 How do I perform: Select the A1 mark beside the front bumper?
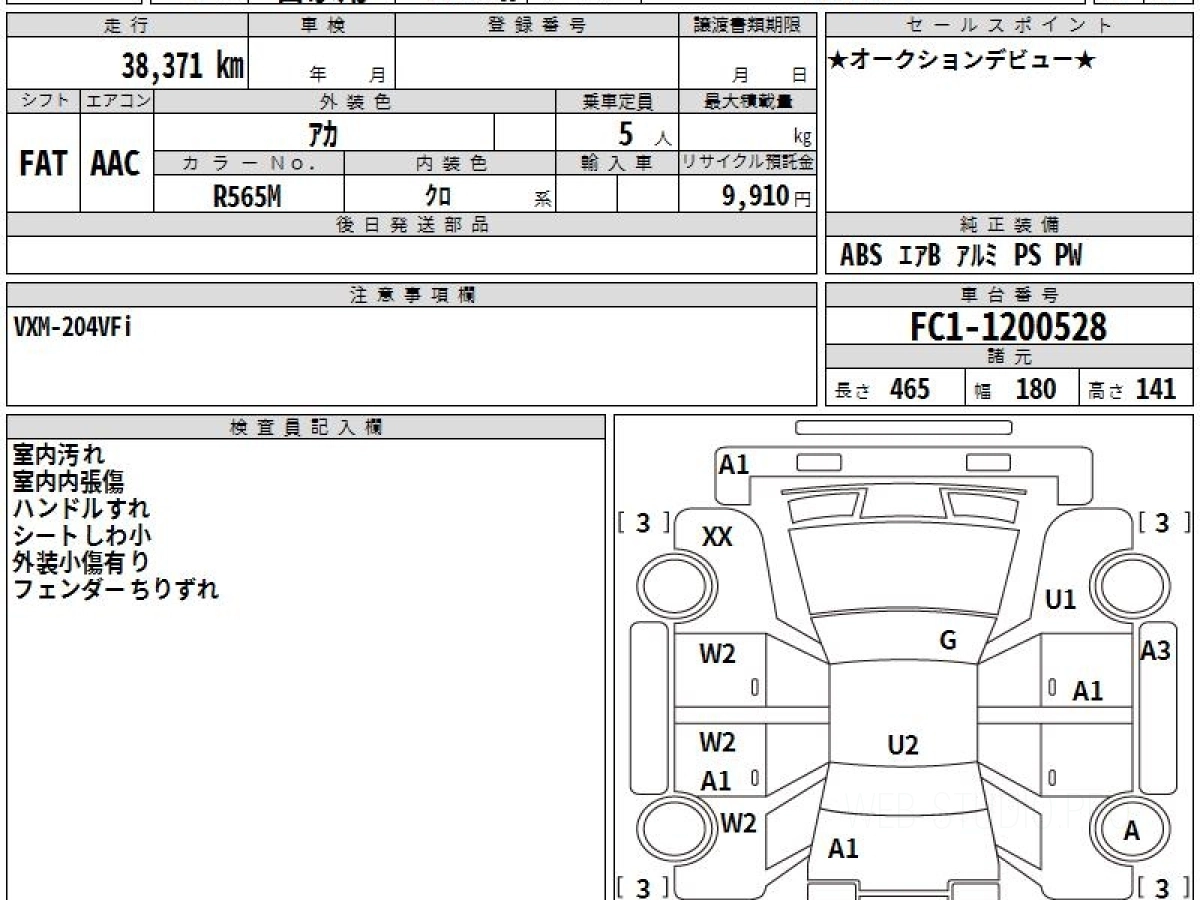(735, 464)
